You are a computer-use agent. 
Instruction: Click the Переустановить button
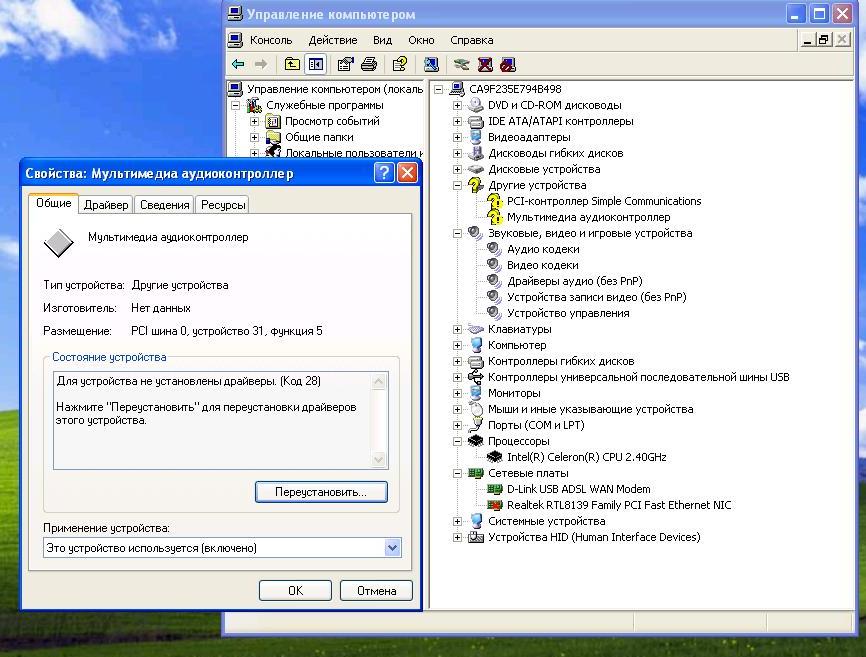321,492
